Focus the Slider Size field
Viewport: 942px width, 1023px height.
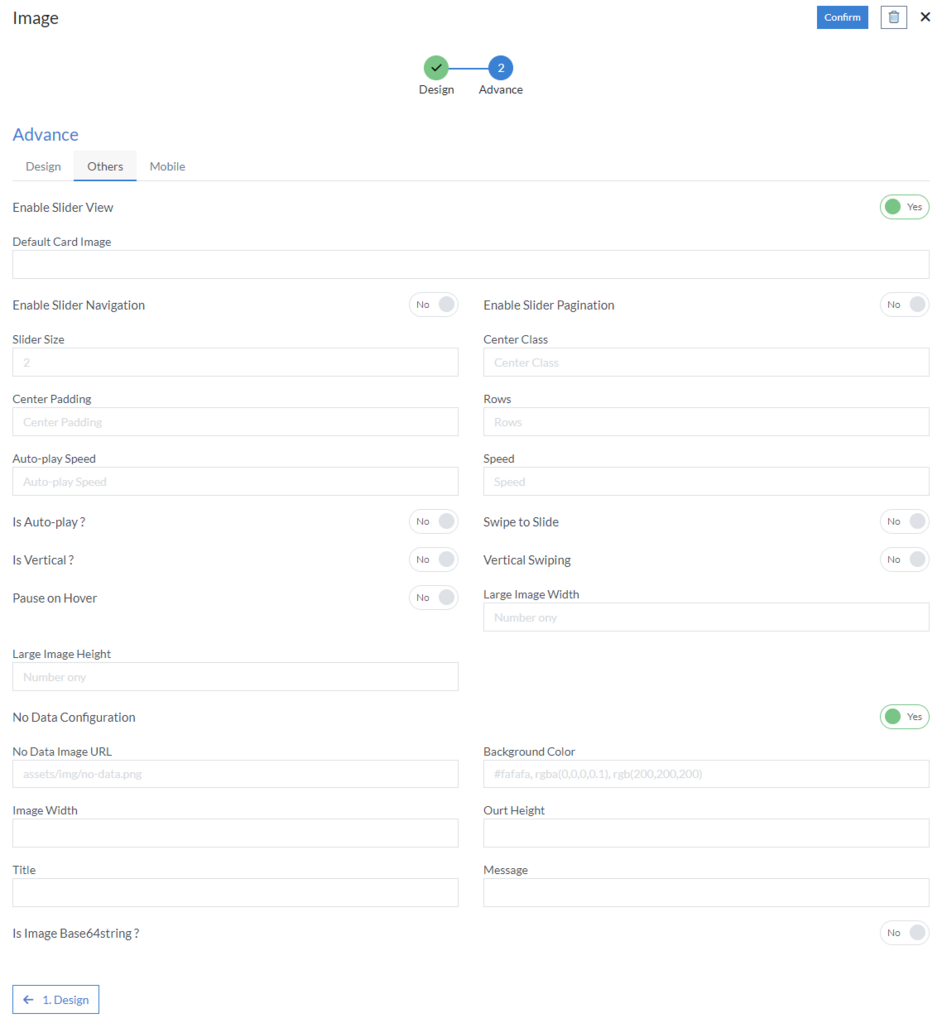235,363
